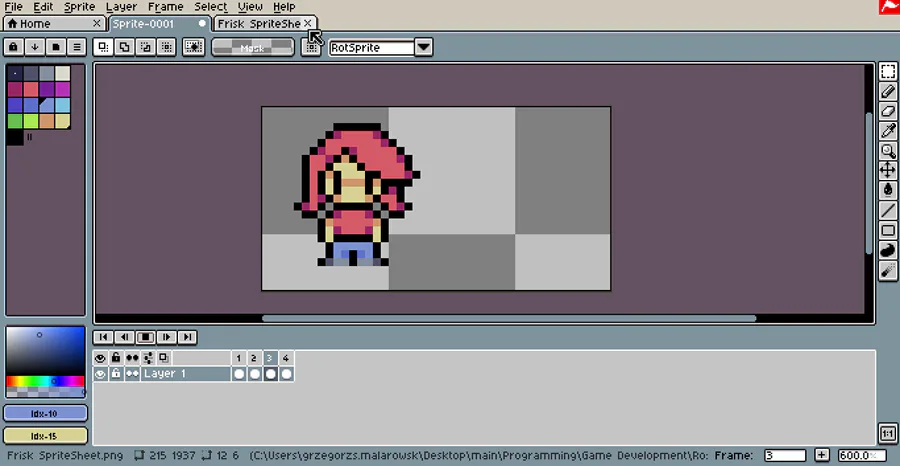The image size is (900, 466).
Task: Toggle replace selection mode
Action: click(103, 47)
